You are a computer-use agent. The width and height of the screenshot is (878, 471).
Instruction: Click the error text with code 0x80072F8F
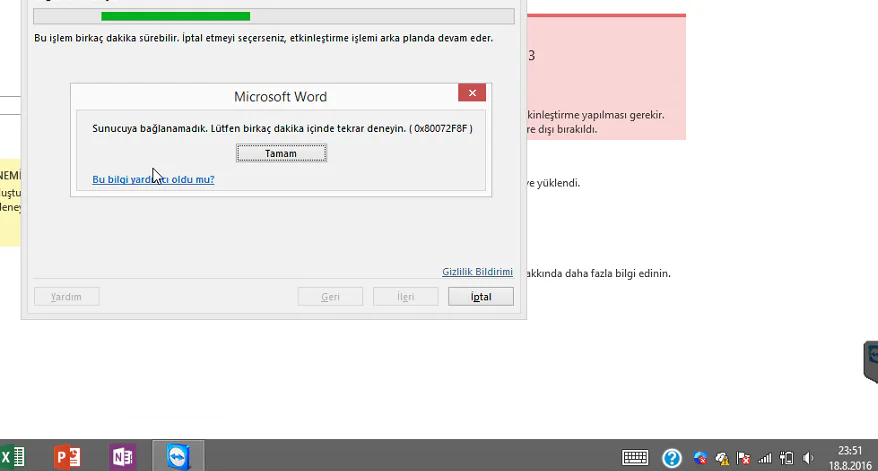pos(282,128)
